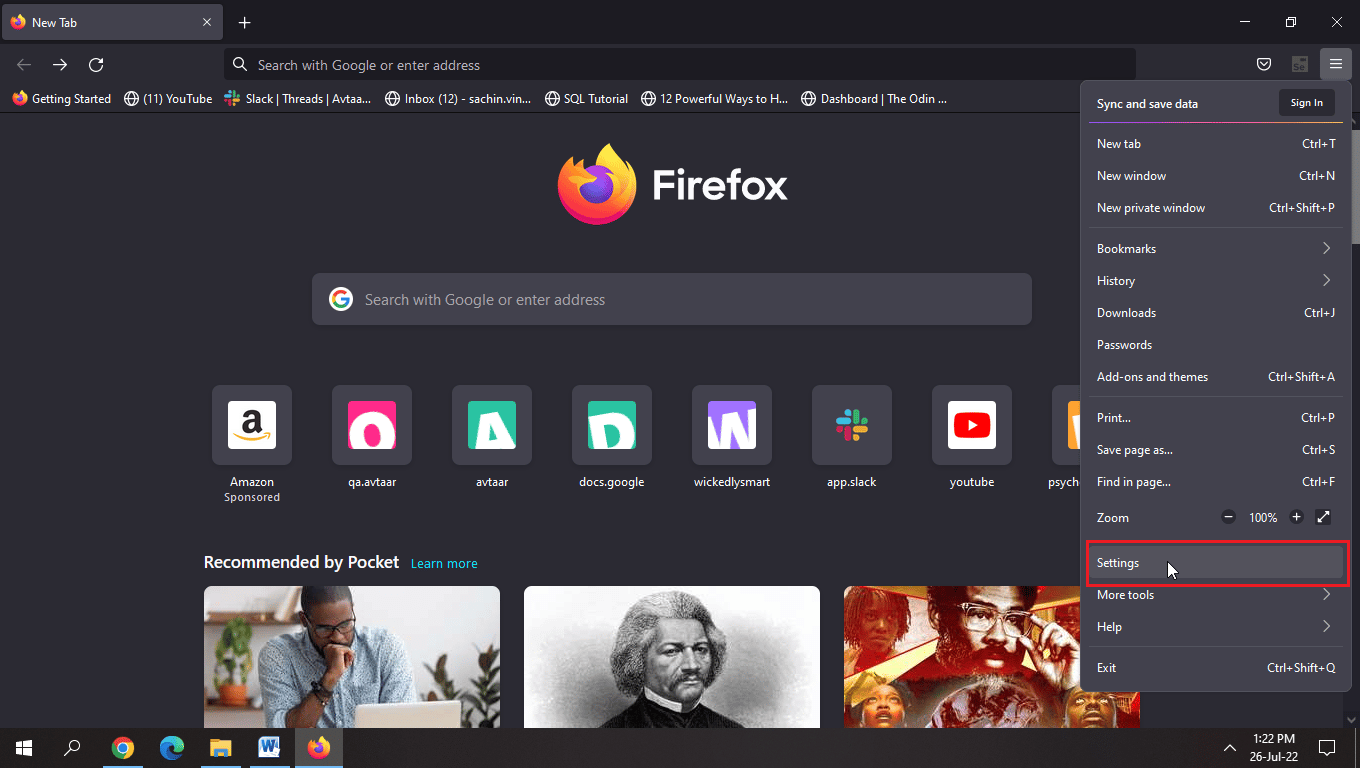Image resolution: width=1360 pixels, height=768 pixels.
Task: Open the SQL Tutorial bookmark
Action: pos(586,98)
